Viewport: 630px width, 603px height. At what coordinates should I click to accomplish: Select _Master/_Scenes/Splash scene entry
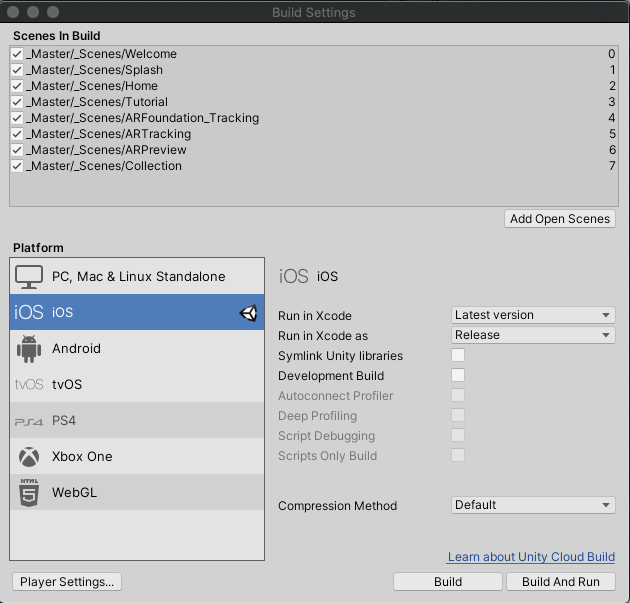click(313, 70)
